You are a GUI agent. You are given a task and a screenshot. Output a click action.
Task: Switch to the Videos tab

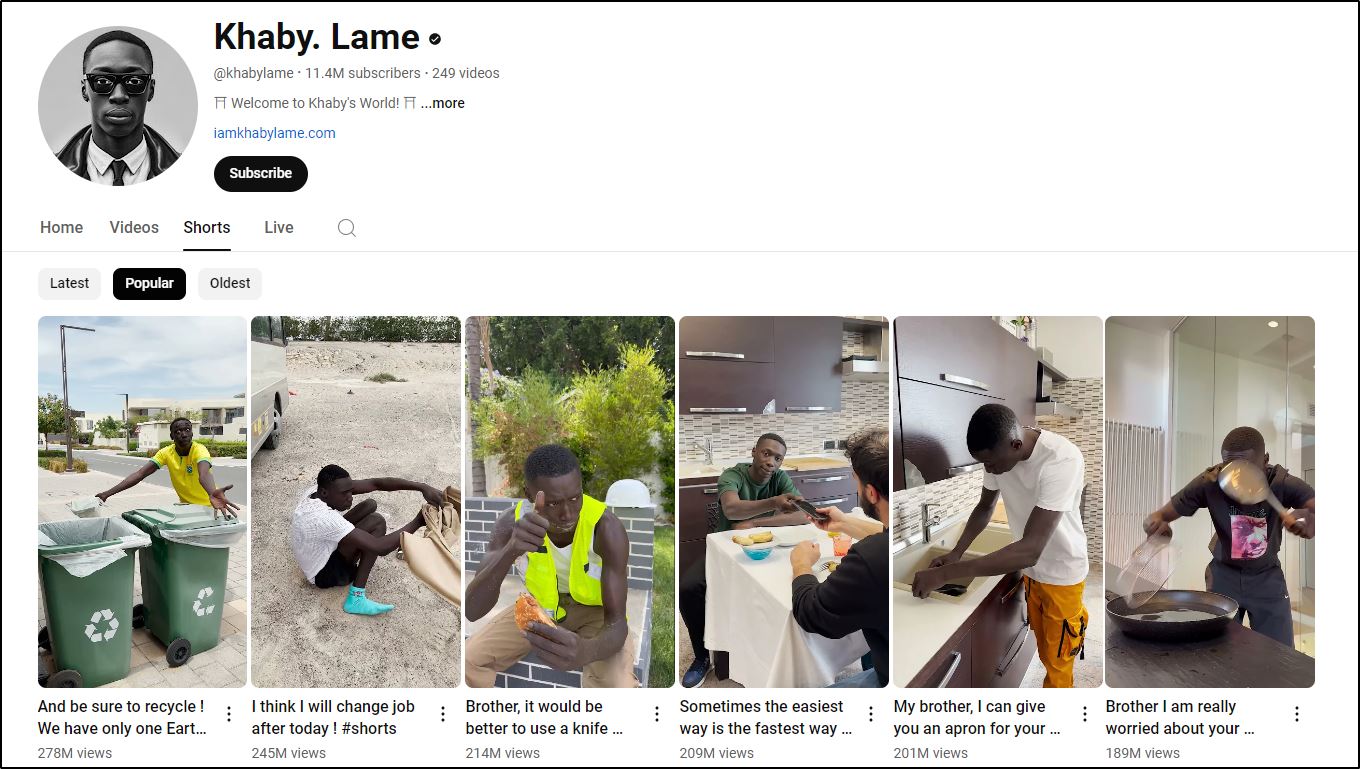coord(134,228)
